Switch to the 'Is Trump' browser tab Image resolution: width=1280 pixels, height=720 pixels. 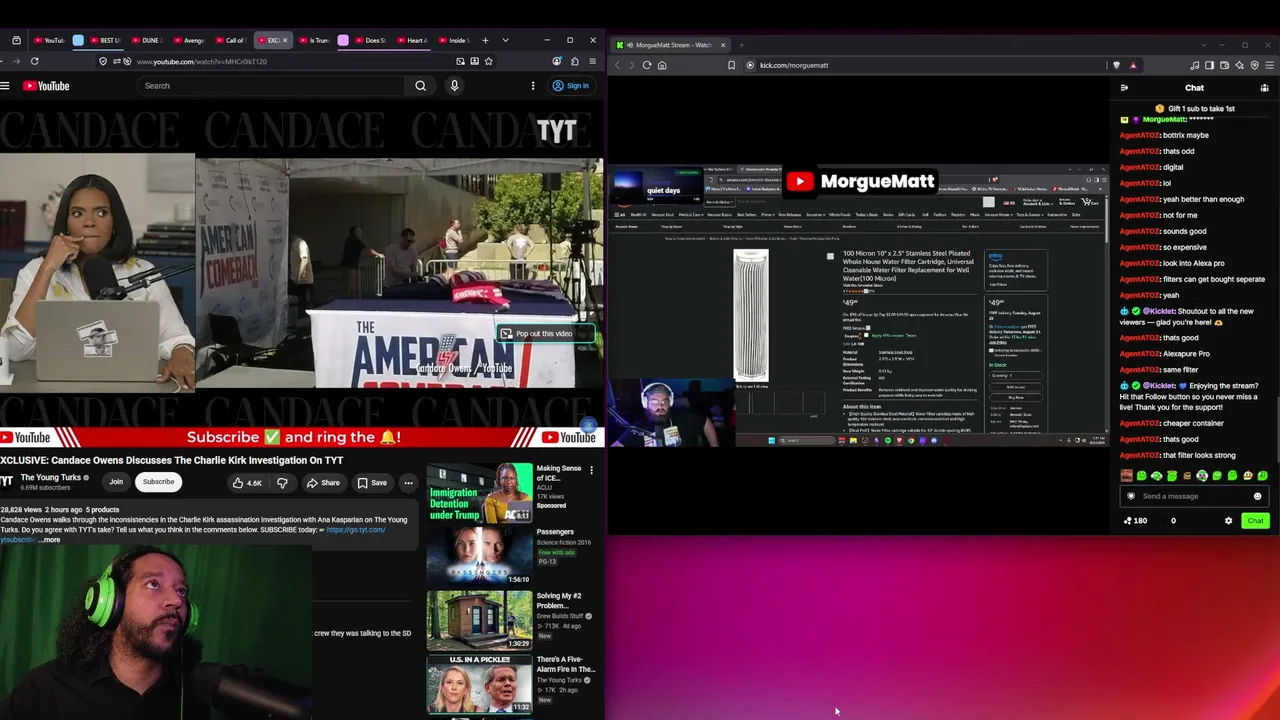(314, 40)
